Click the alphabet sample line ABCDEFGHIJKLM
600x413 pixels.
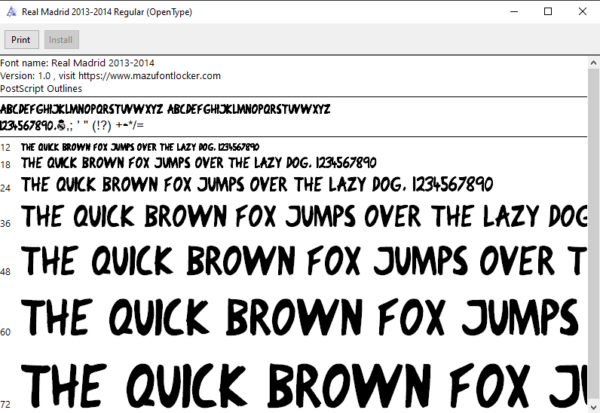[165, 109]
